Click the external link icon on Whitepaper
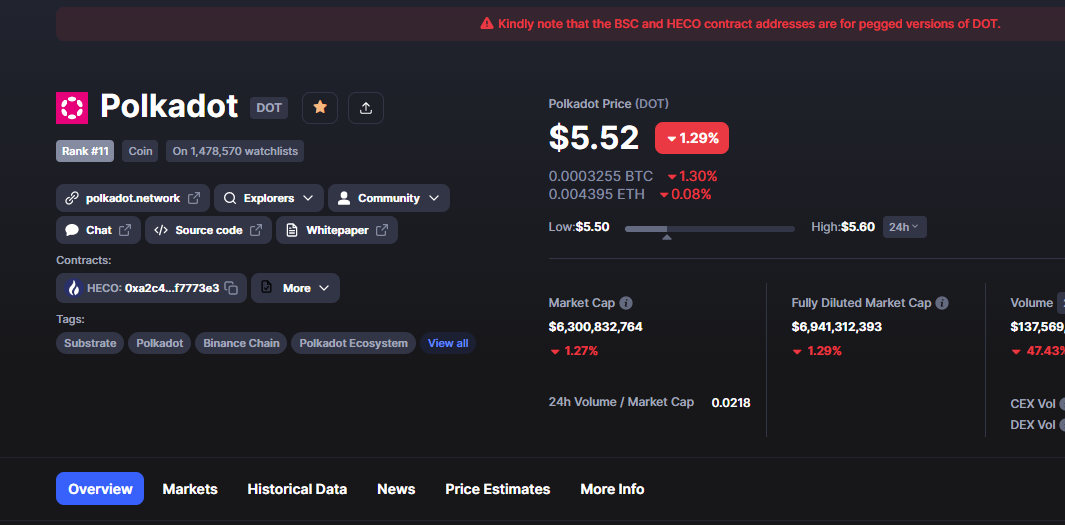The width and height of the screenshot is (1065, 525). click(x=382, y=230)
